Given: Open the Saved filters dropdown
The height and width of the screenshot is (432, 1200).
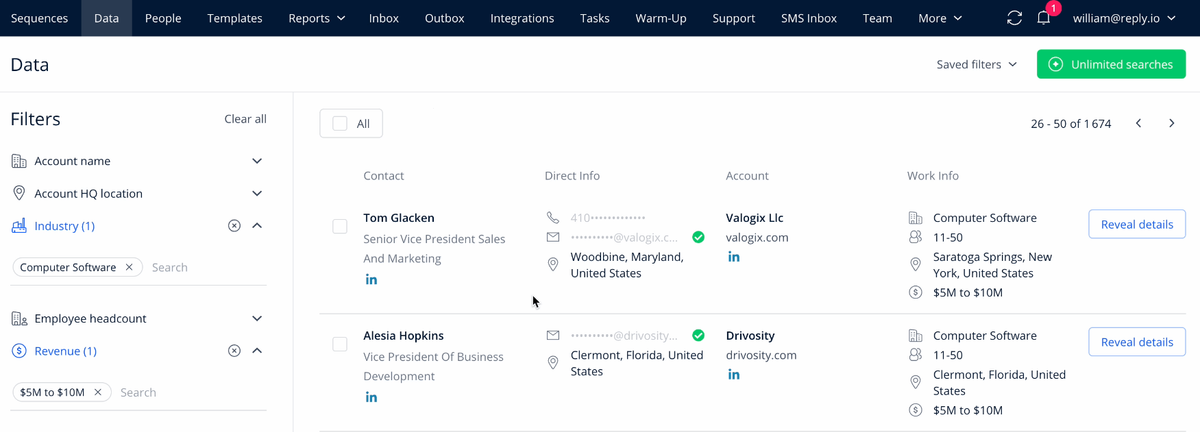Looking at the screenshot, I should [x=977, y=64].
